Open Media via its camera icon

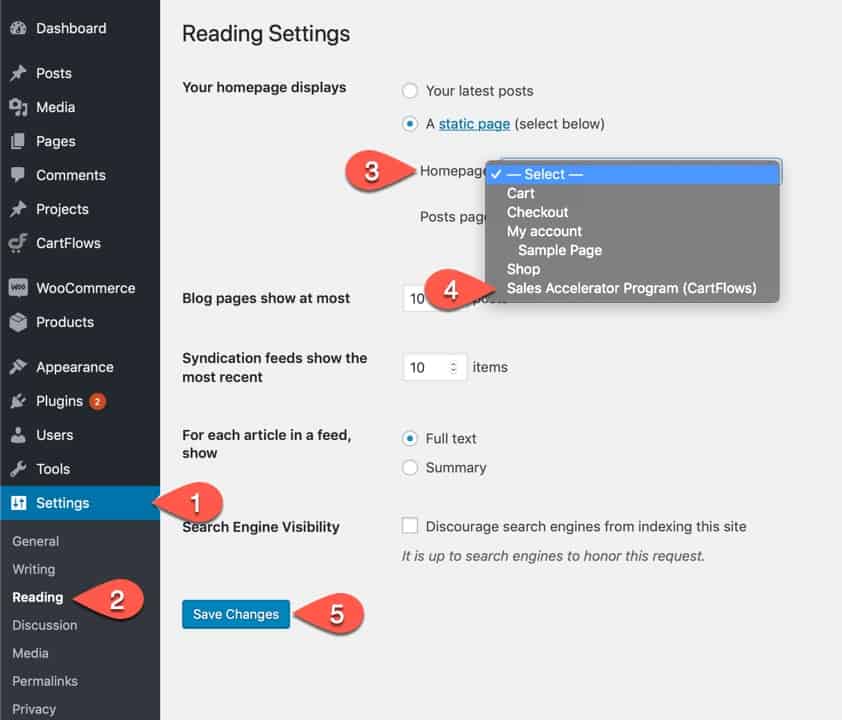click(18, 107)
